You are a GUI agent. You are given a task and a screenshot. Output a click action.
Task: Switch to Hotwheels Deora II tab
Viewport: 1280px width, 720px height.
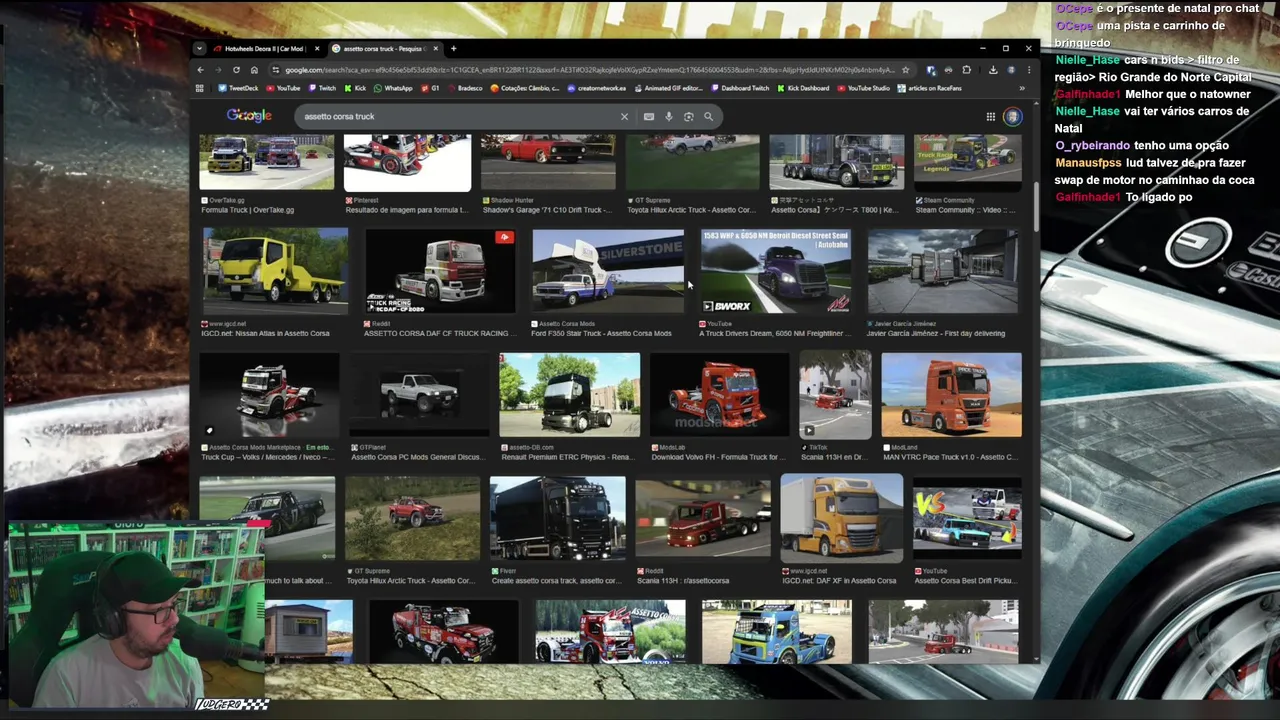(x=265, y=49)
